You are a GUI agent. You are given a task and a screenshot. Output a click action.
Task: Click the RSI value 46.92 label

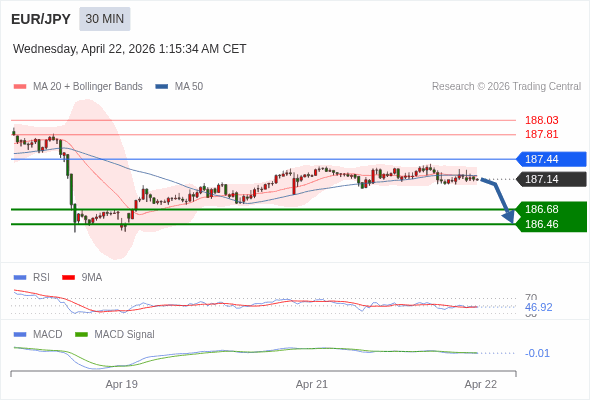pos(538,307)
